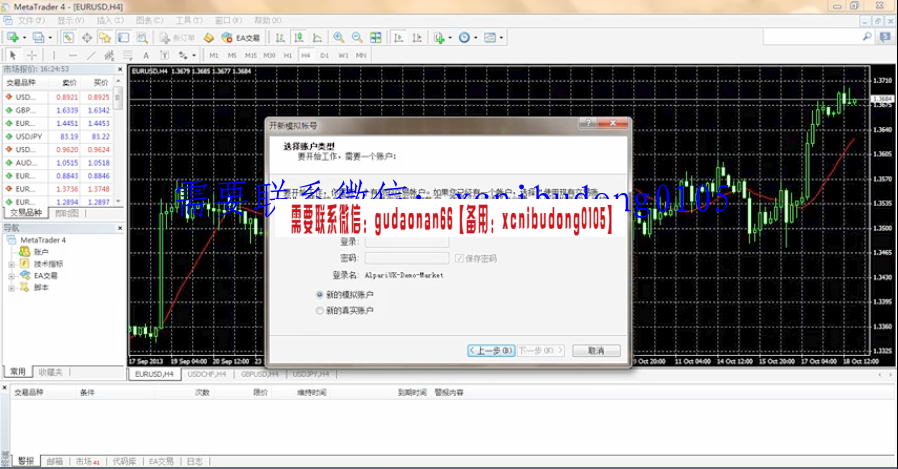The height and width of the screenshot is (469, 898).
Task: Toggle chart auto-scroll icon
Action: (399, 38)
